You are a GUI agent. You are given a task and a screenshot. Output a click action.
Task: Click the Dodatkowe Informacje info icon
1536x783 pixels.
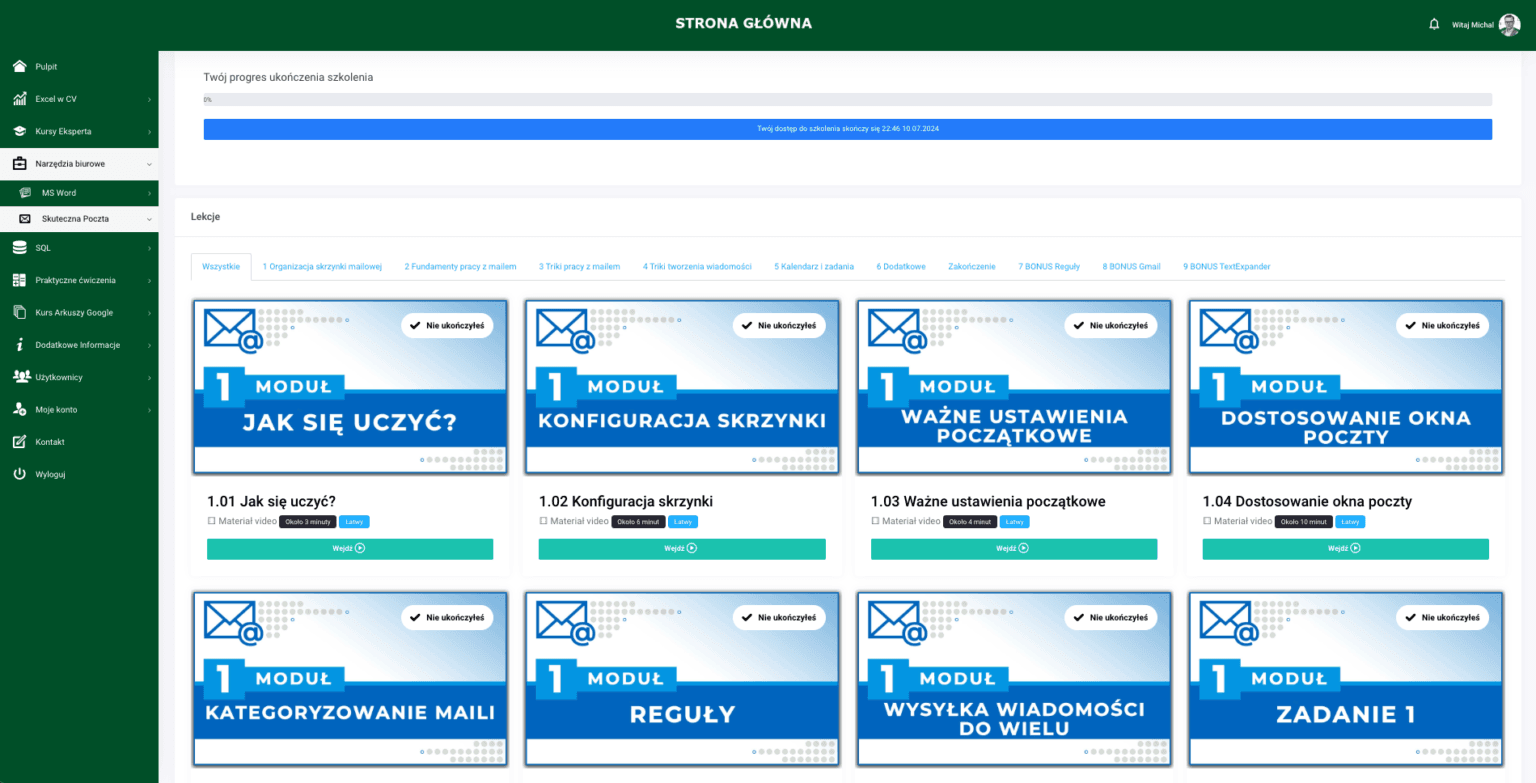pyautogui.click(x=19, y=344)
